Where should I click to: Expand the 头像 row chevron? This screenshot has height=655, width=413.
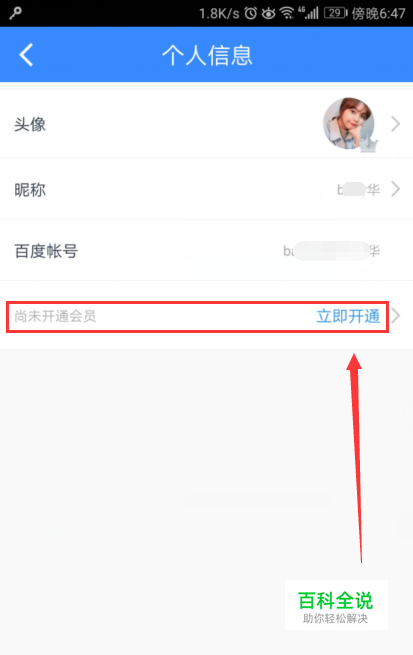[x=395, y=124]
